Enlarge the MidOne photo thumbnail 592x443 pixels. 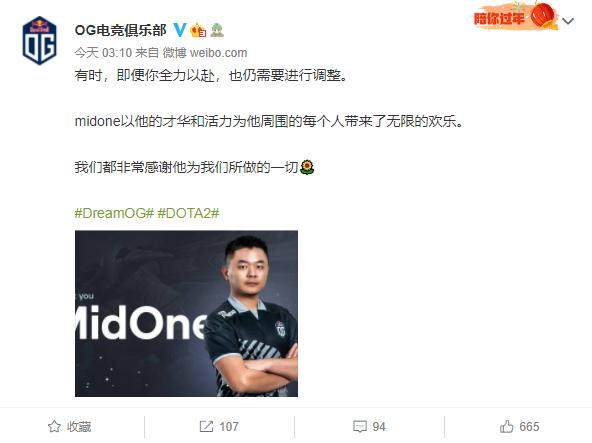click(x=186, y=313)
